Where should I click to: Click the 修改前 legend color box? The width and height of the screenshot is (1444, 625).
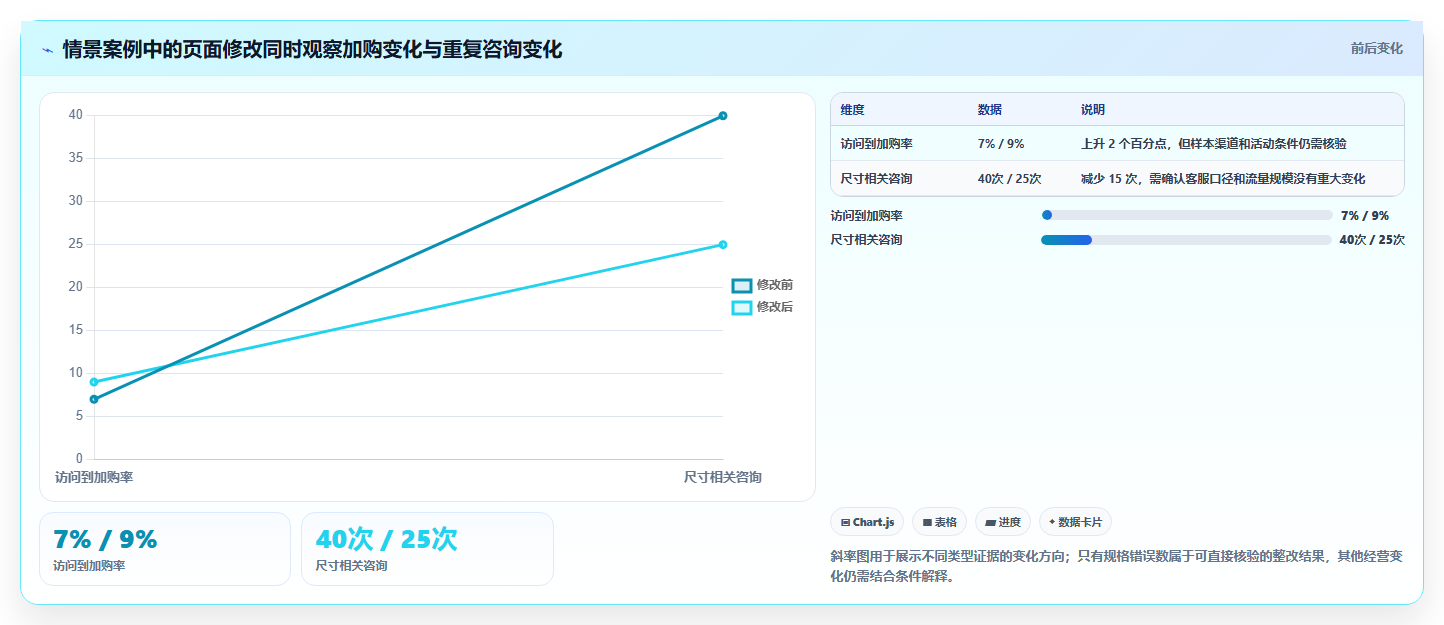(742, 286)
